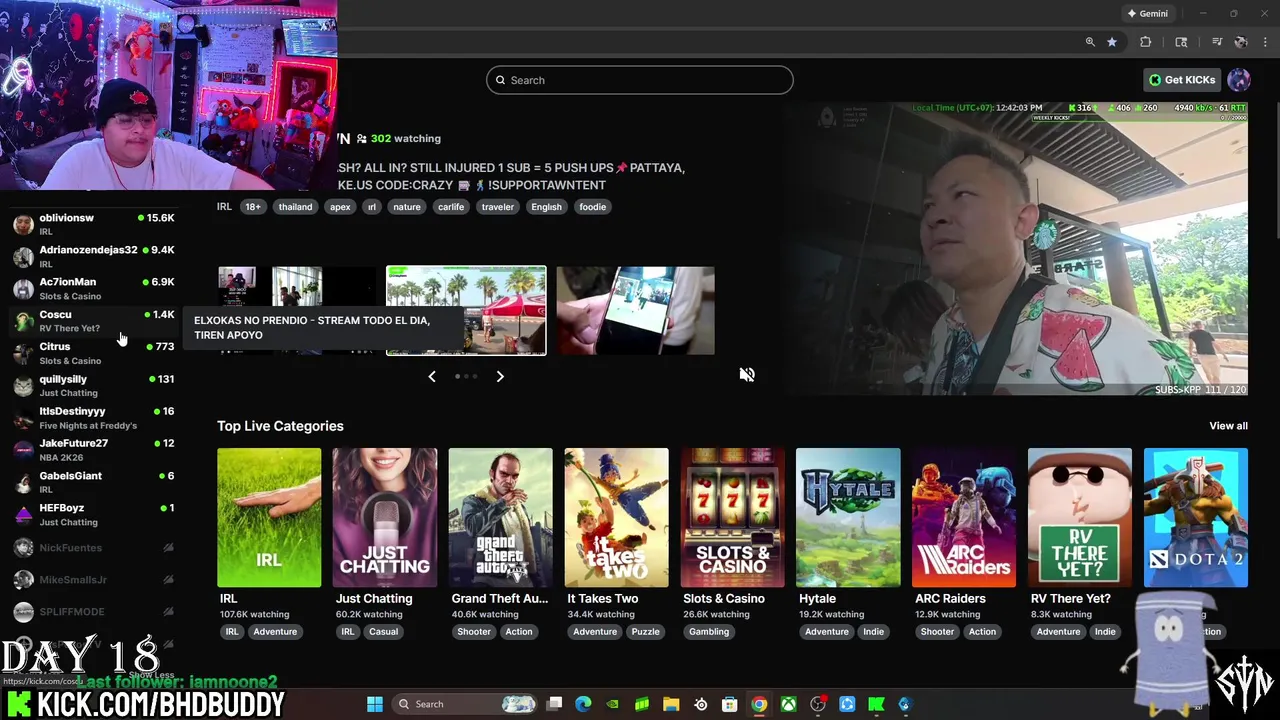Open the RV There Yet? category card

pos(1080,517)
